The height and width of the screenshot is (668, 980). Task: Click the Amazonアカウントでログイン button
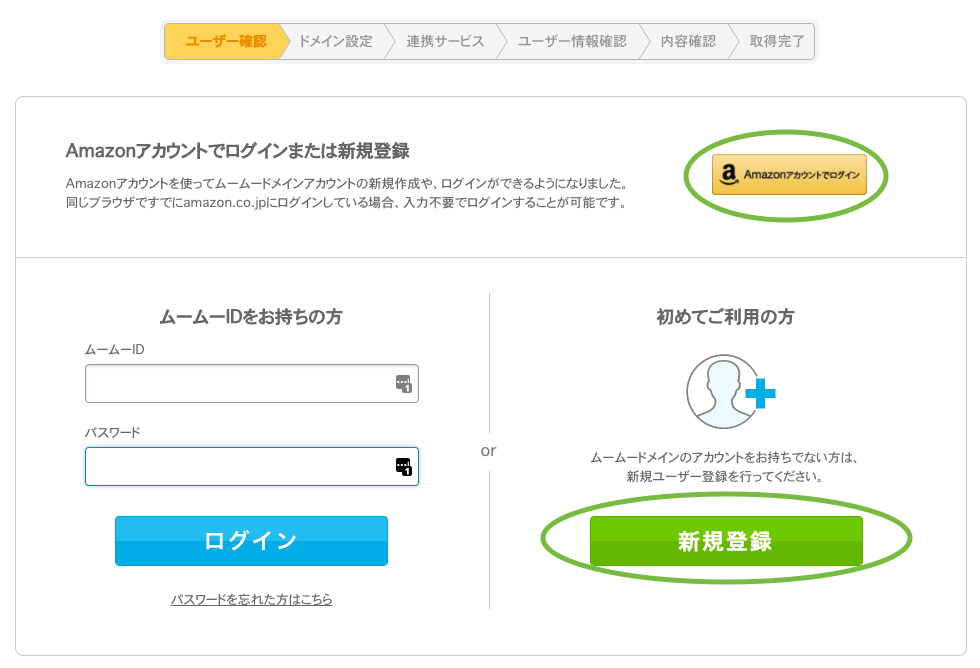point(789,174)
